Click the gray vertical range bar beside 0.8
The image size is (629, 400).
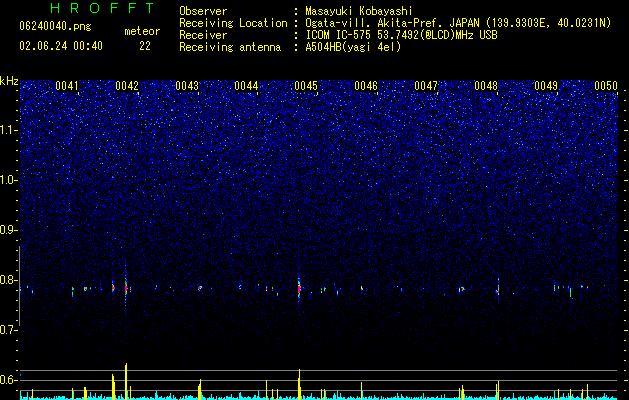click(20, 286)
